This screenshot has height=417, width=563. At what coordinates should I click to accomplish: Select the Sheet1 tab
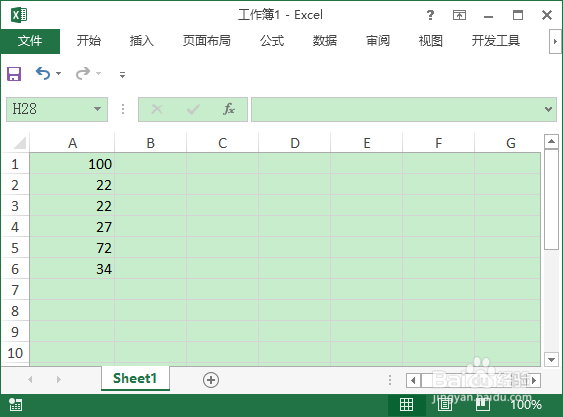point(135,378)
